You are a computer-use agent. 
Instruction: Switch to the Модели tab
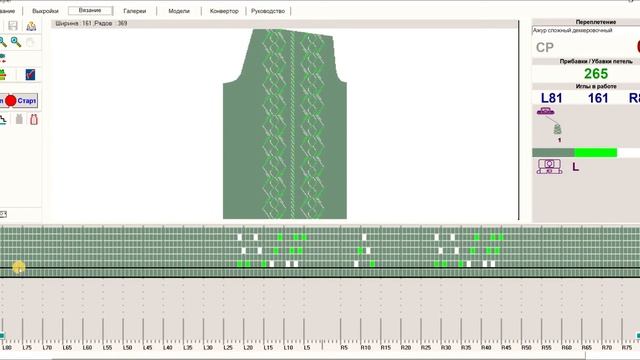point(179,11)
